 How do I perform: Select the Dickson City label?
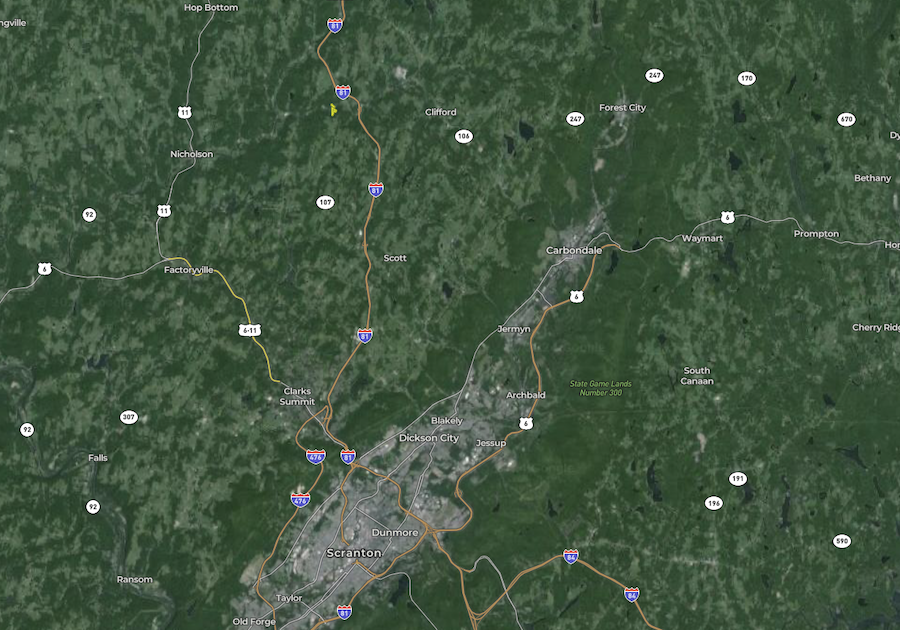coord(429,438)
